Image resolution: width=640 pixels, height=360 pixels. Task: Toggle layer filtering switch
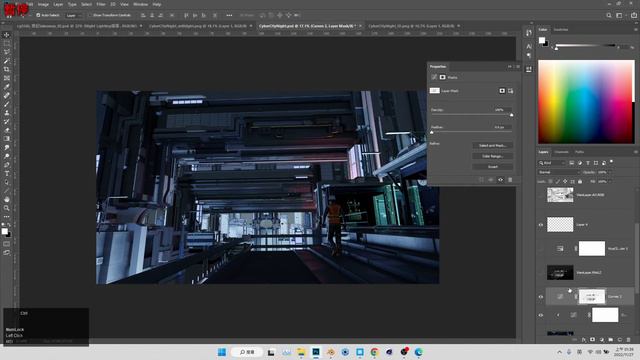click(611, 162)
